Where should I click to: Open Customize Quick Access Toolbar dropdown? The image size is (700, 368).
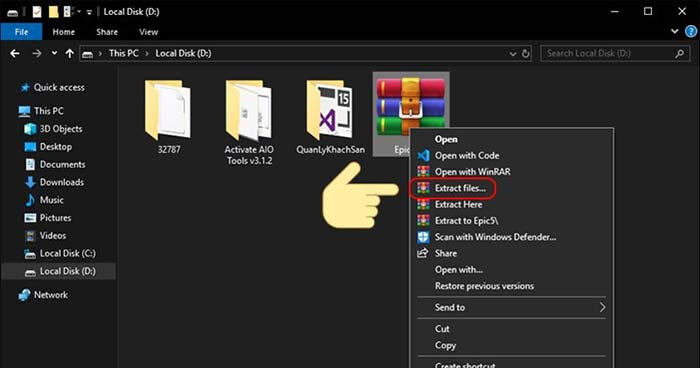[89, 13]
